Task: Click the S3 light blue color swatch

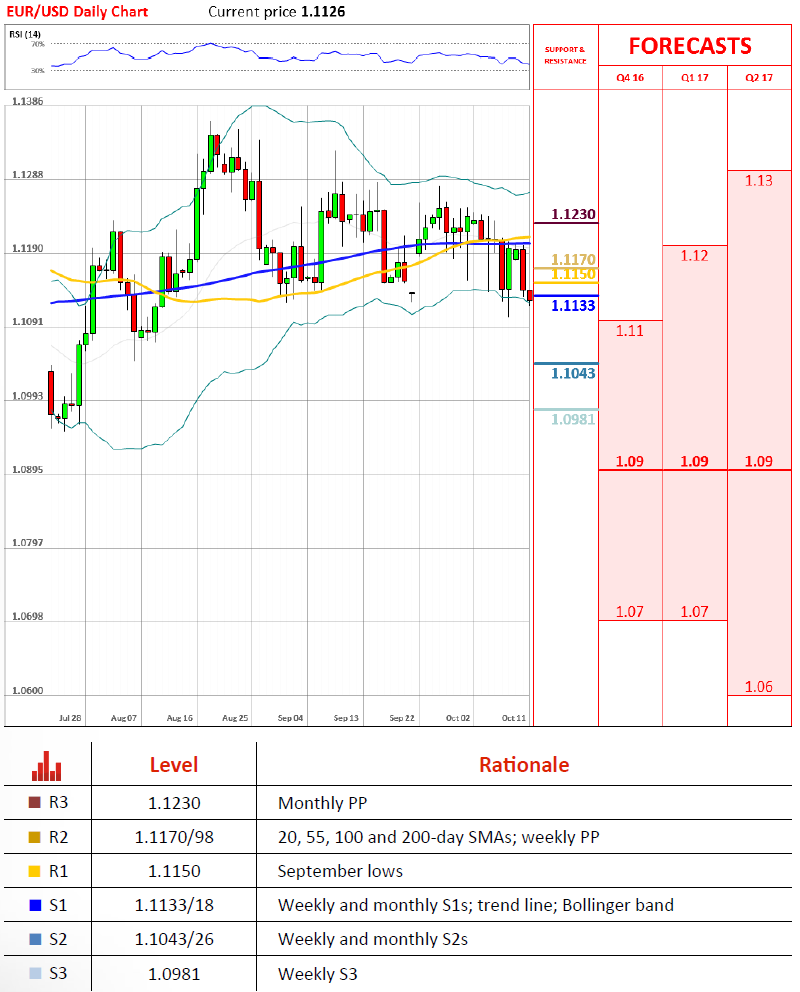Action: 35,973
